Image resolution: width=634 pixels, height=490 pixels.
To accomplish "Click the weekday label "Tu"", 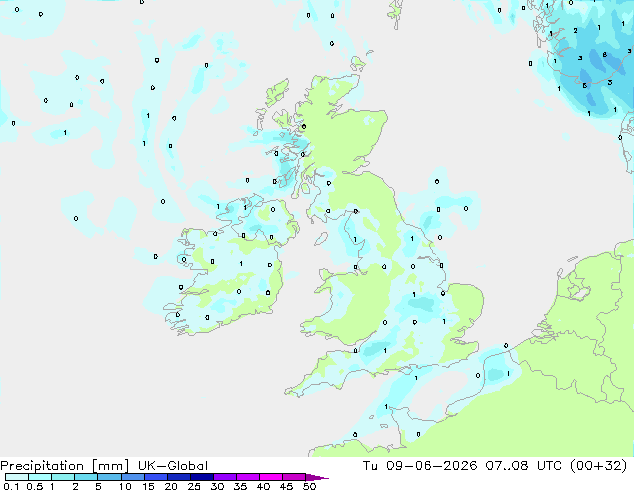I will click(x=370, y=466).
